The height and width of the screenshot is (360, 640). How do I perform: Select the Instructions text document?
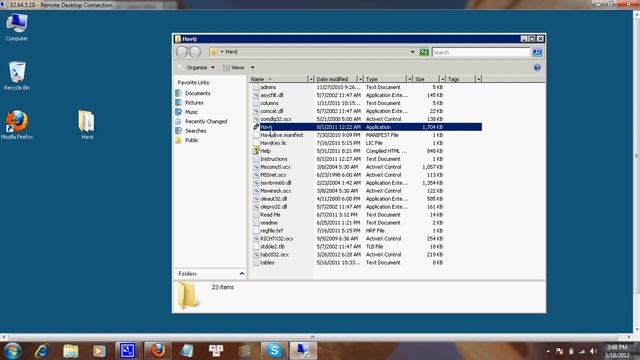pos(273,159)
